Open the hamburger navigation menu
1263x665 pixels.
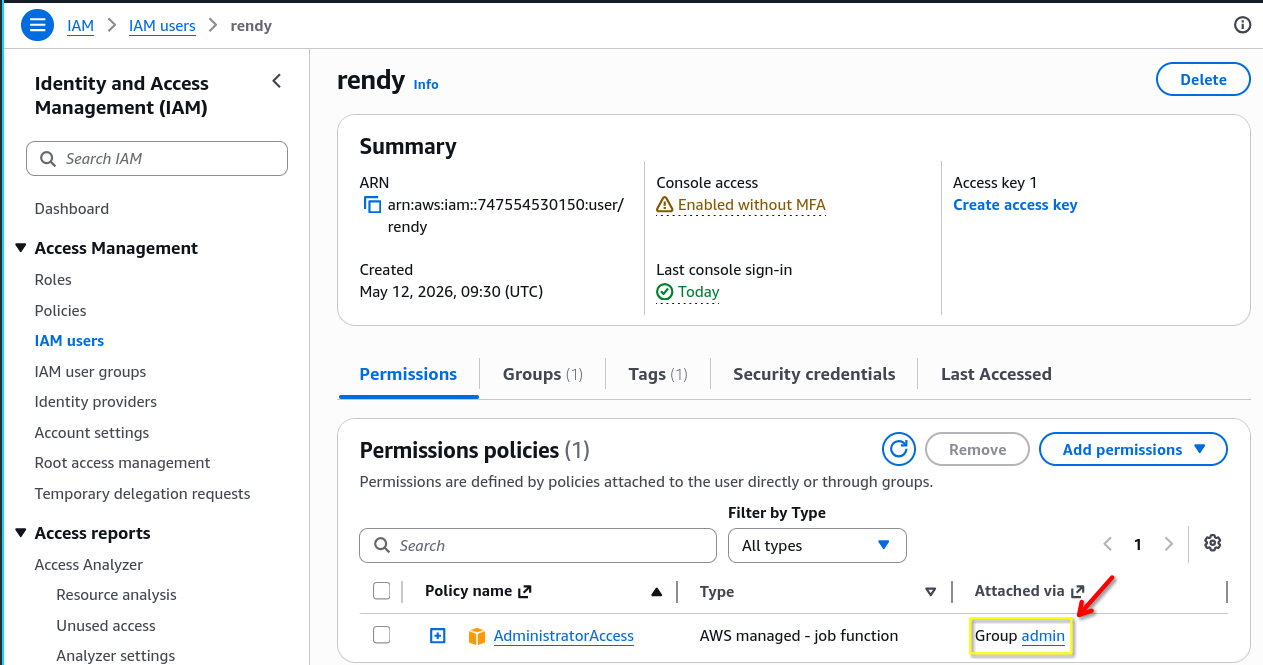(x=37, y=25)
